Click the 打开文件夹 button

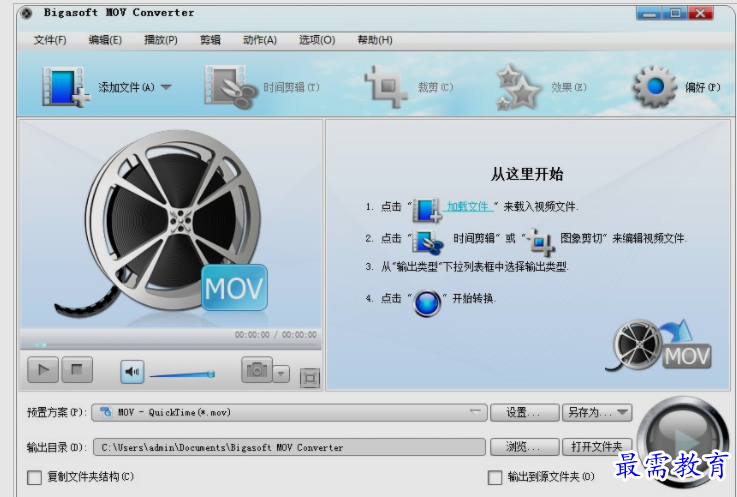[597, 447]
